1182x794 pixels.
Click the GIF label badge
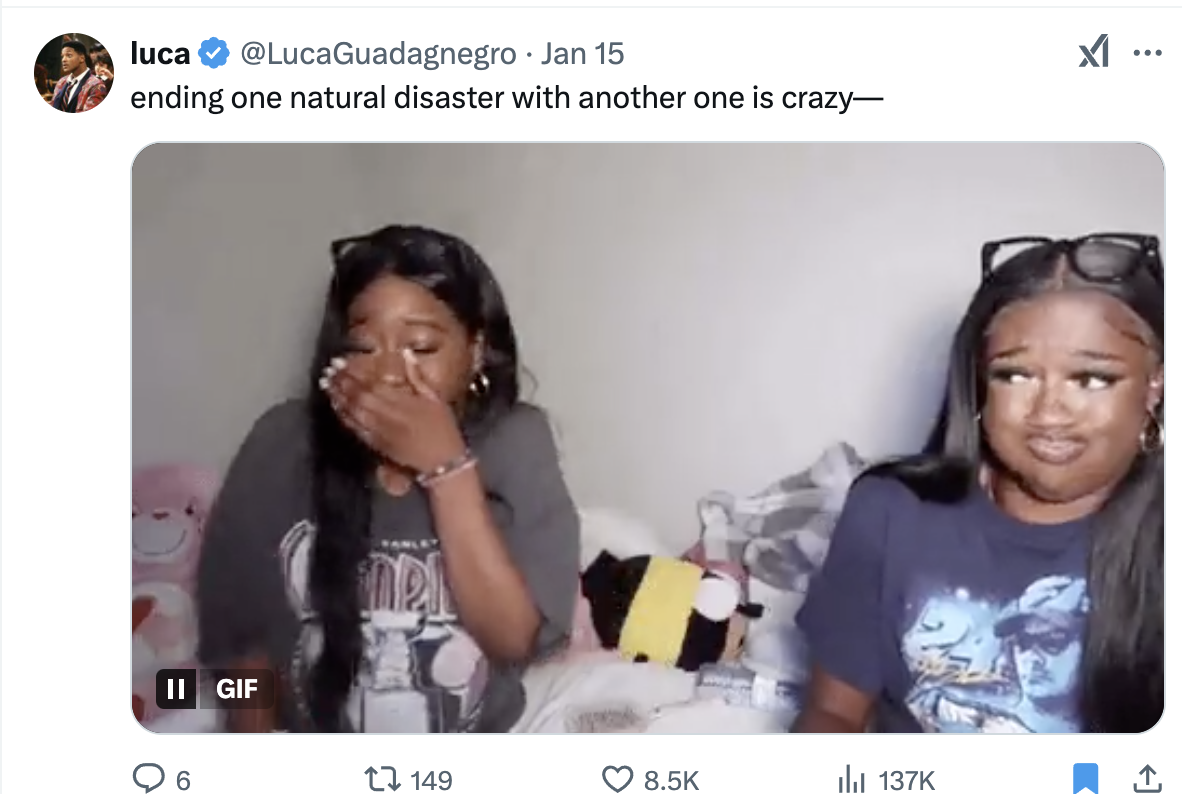coord(236,688)
